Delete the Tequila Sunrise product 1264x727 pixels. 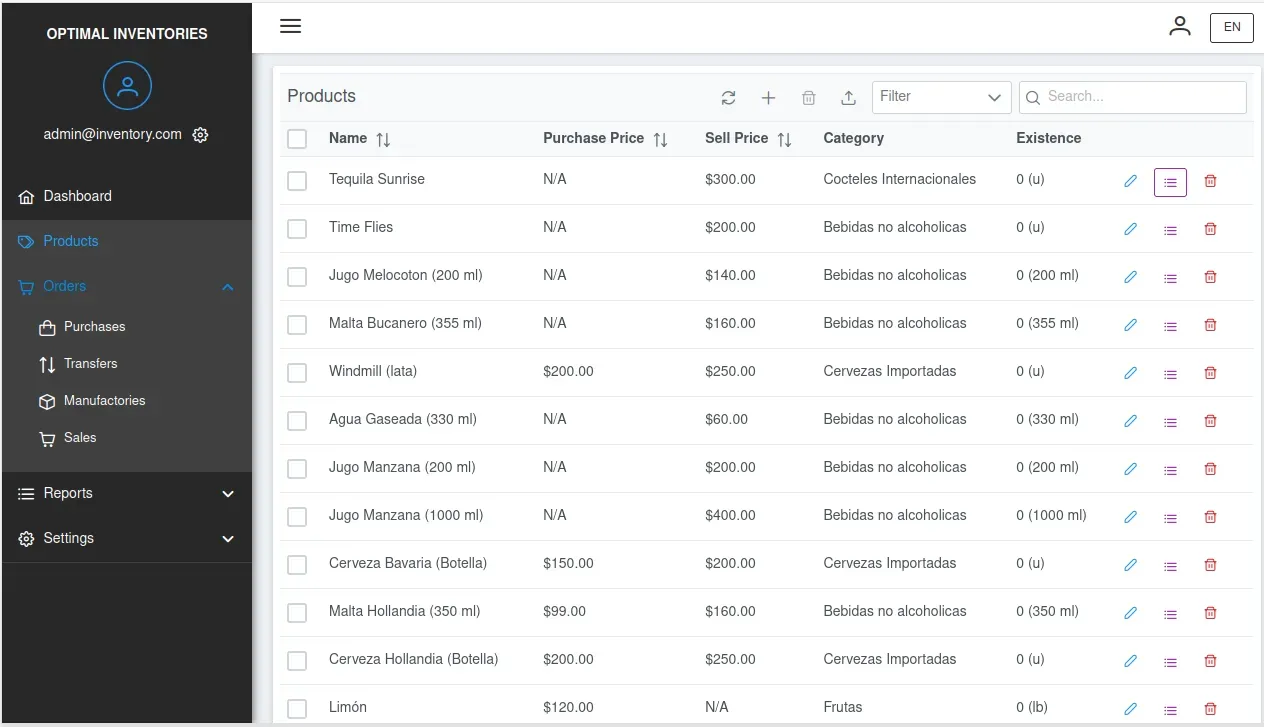click(1210, 182)
